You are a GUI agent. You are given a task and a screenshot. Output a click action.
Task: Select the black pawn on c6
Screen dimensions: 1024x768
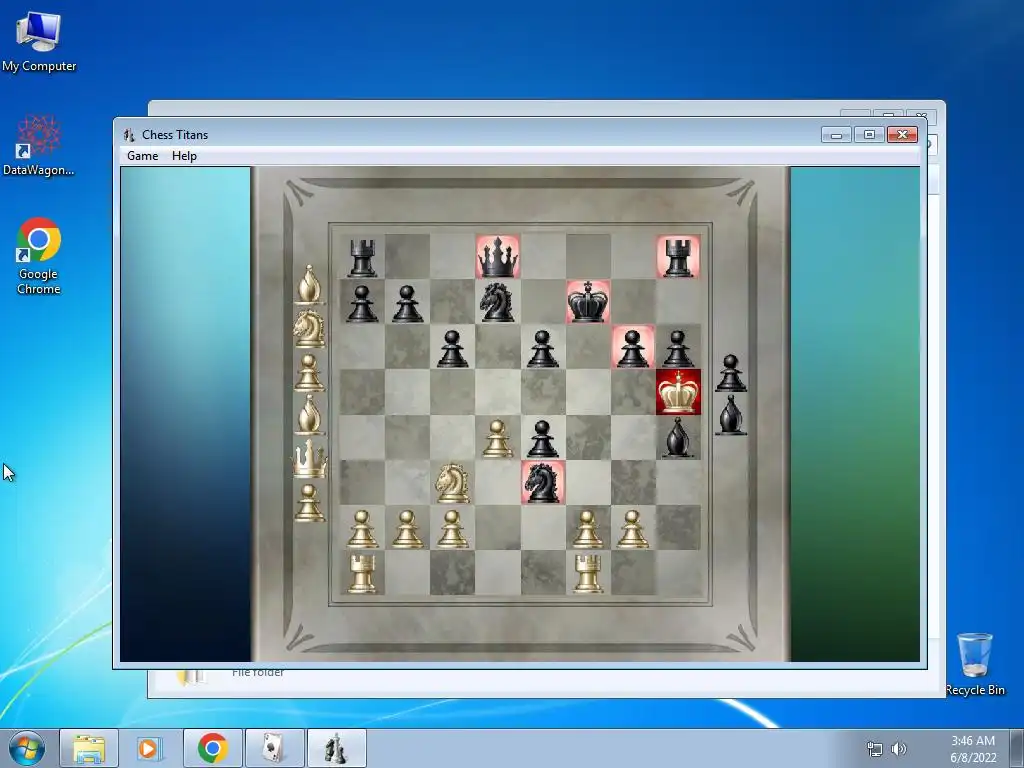453,349
